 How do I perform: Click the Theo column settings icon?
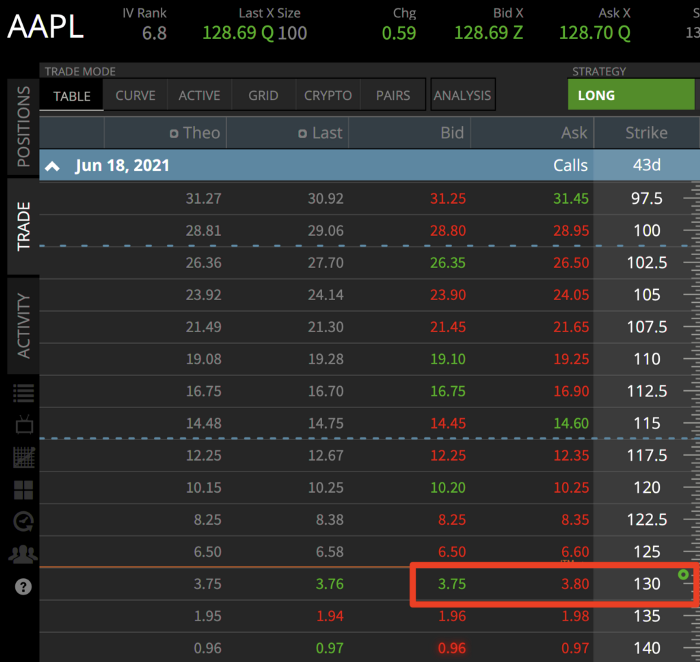[174, 133]
